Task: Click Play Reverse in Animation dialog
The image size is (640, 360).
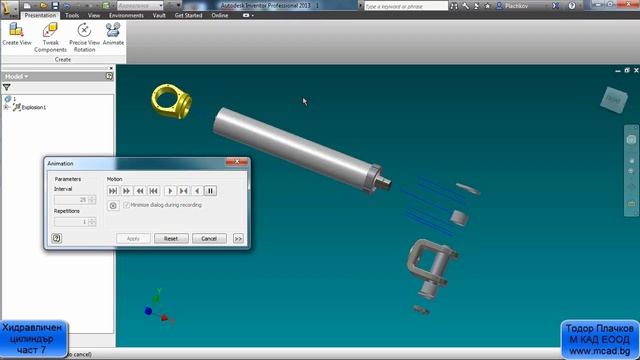Action: 197,191
